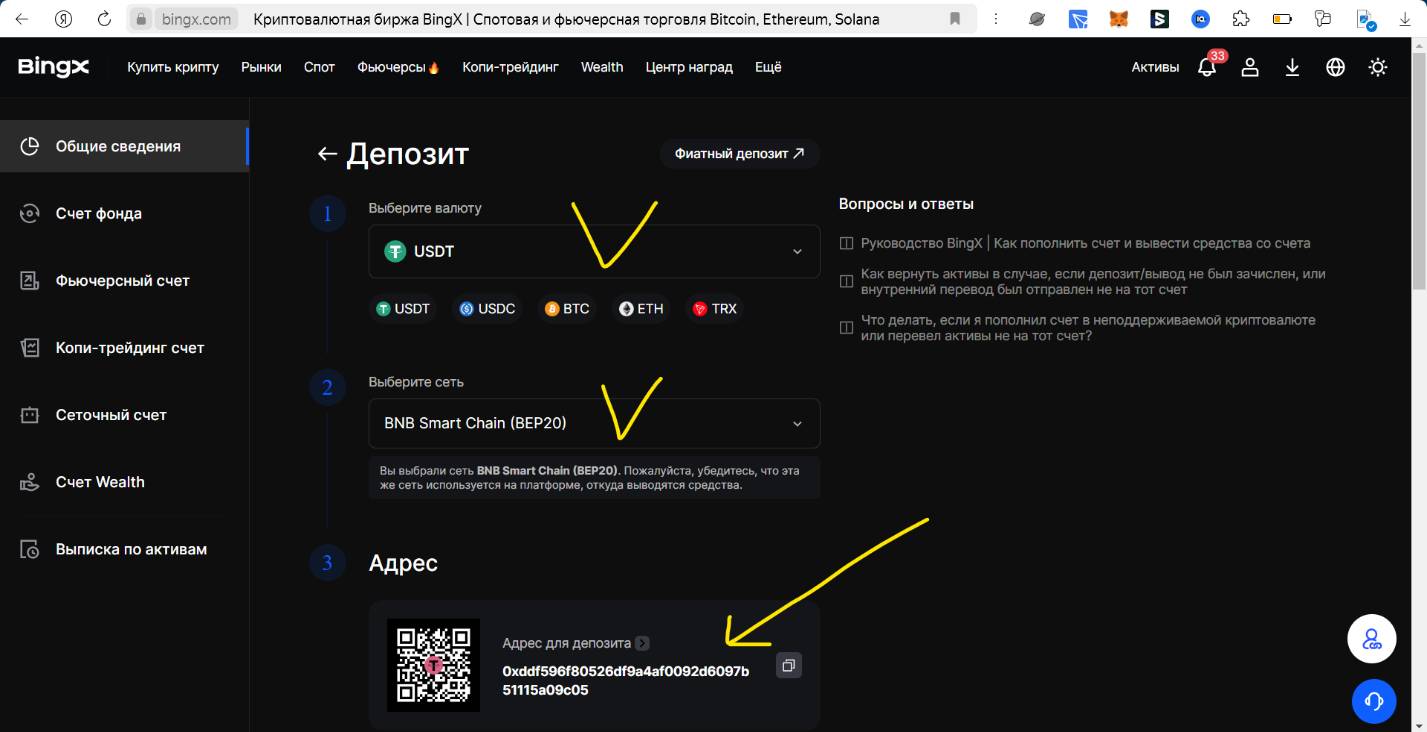Select Счет фонда in the sidebar
The height and width of the screenshot is (732, 1427).
point(98,213)
